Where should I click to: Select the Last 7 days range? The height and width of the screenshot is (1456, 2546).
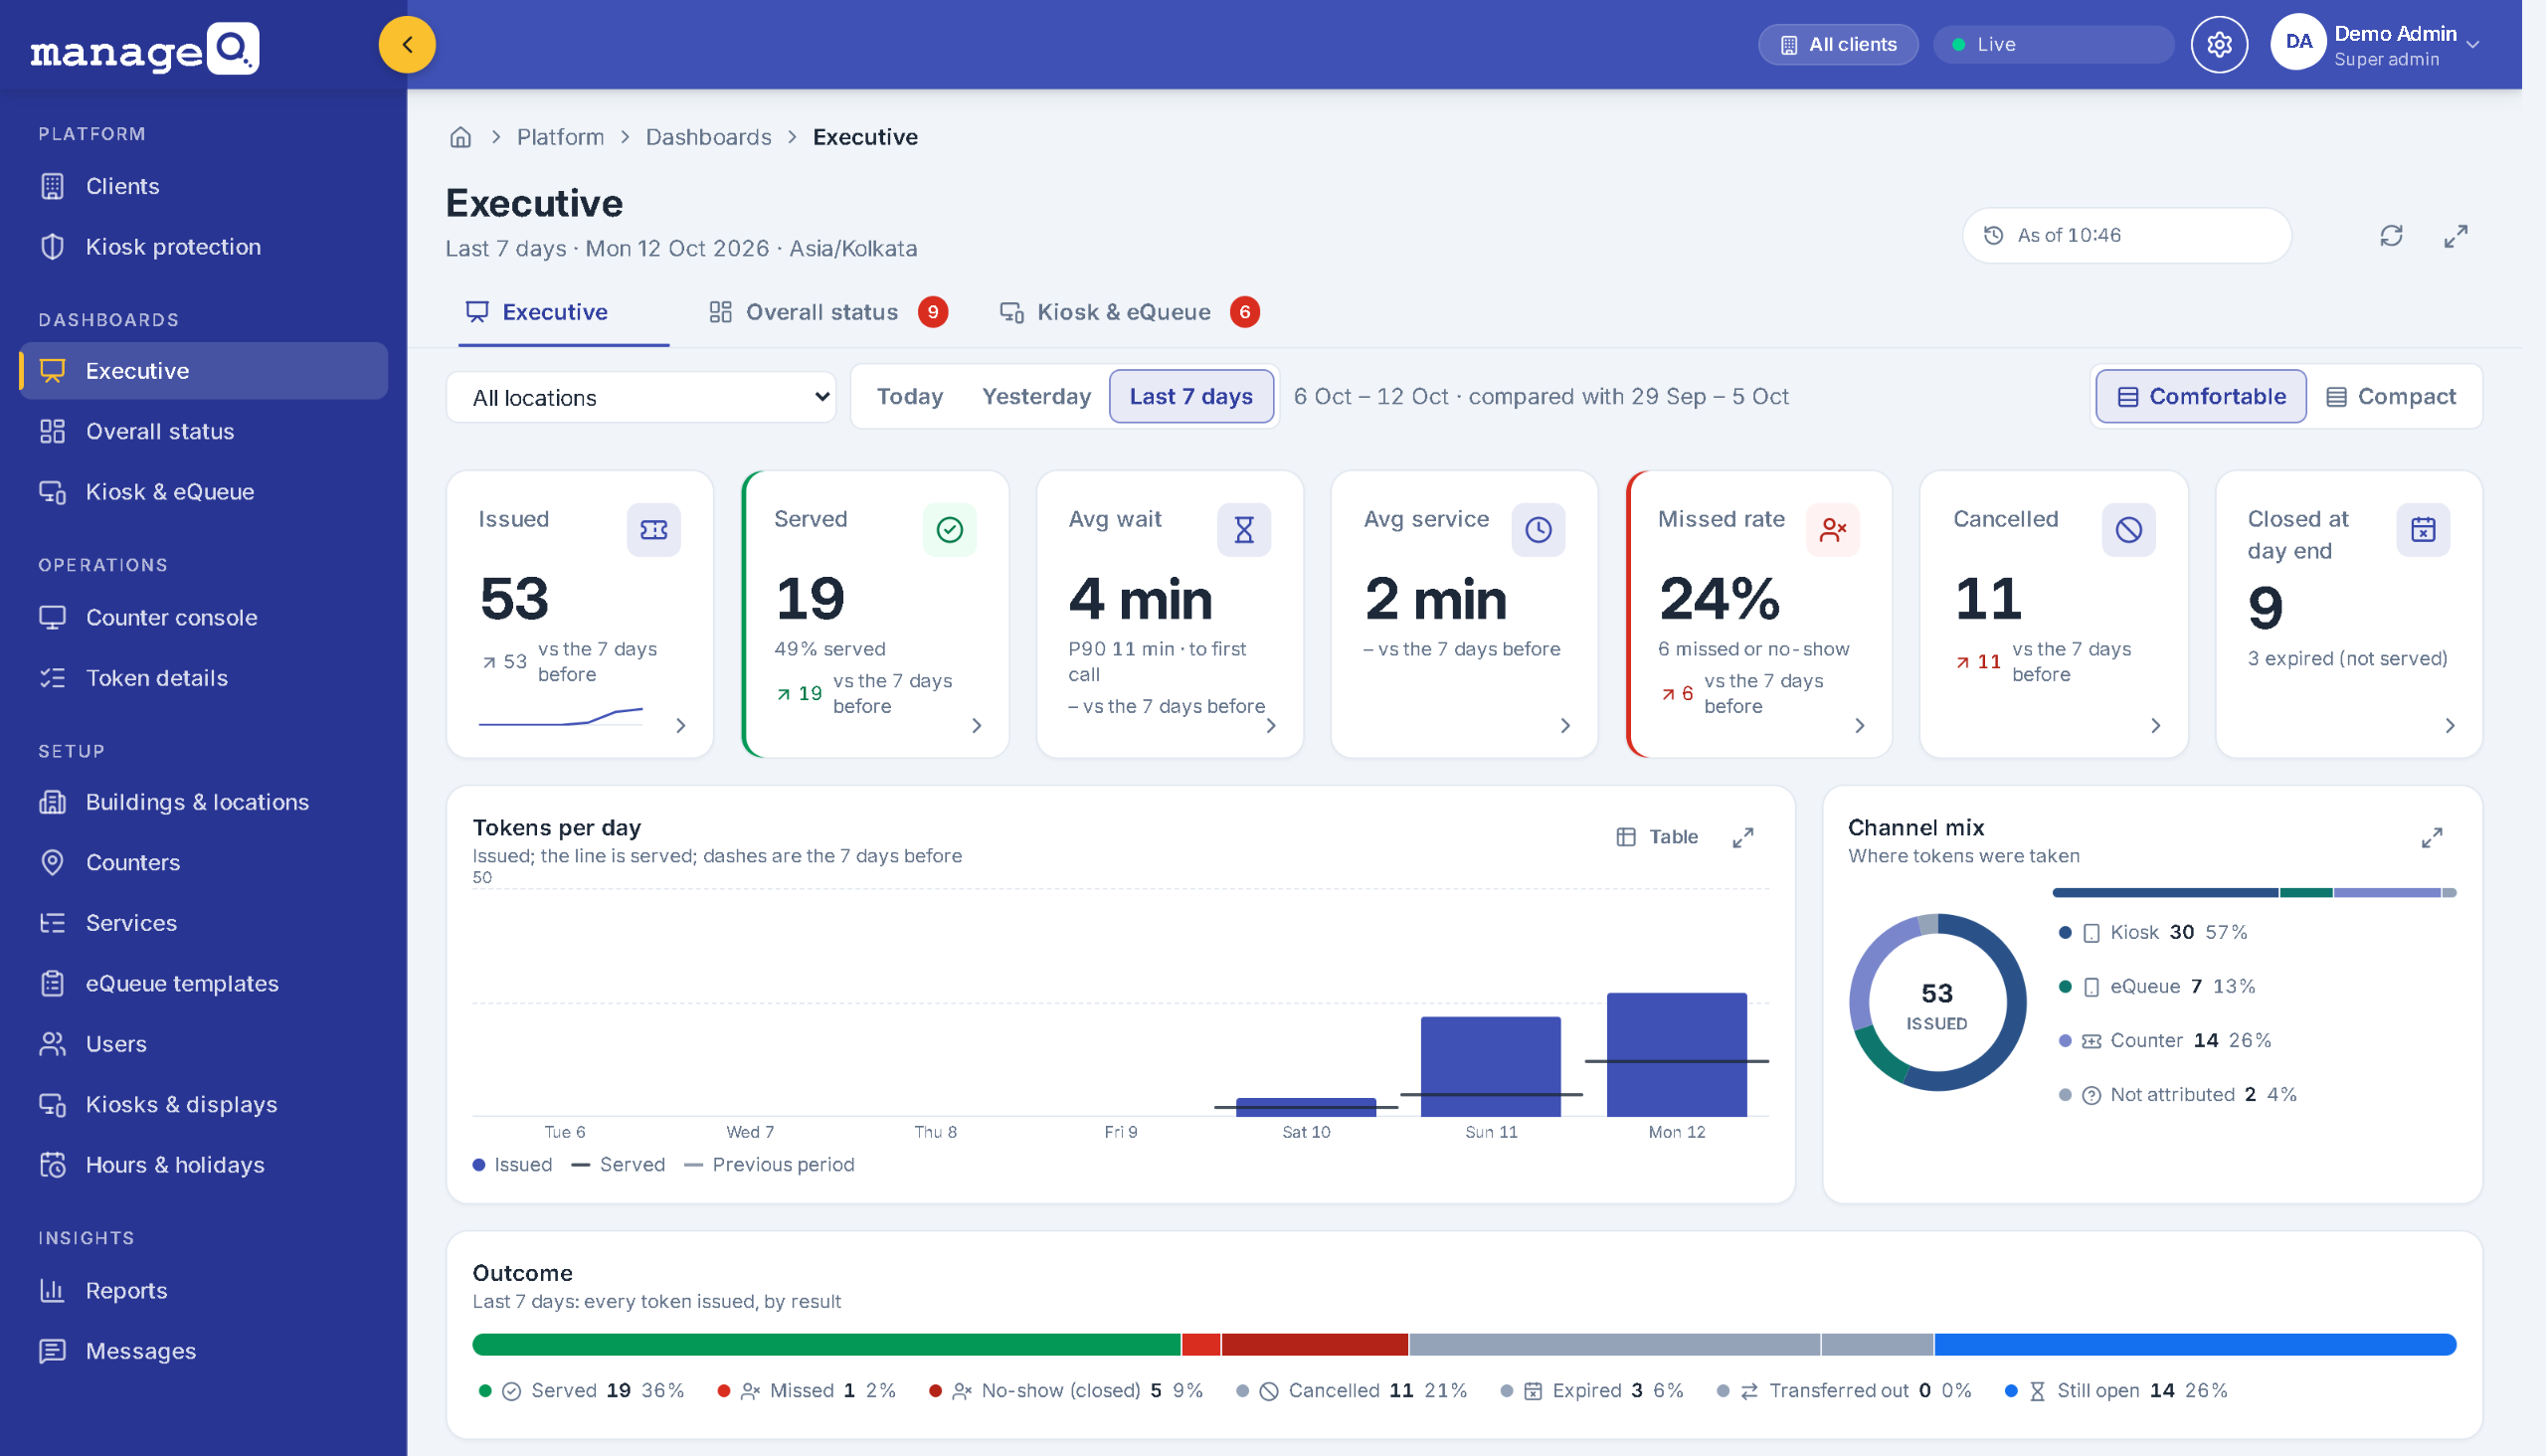click(1190, 397)
